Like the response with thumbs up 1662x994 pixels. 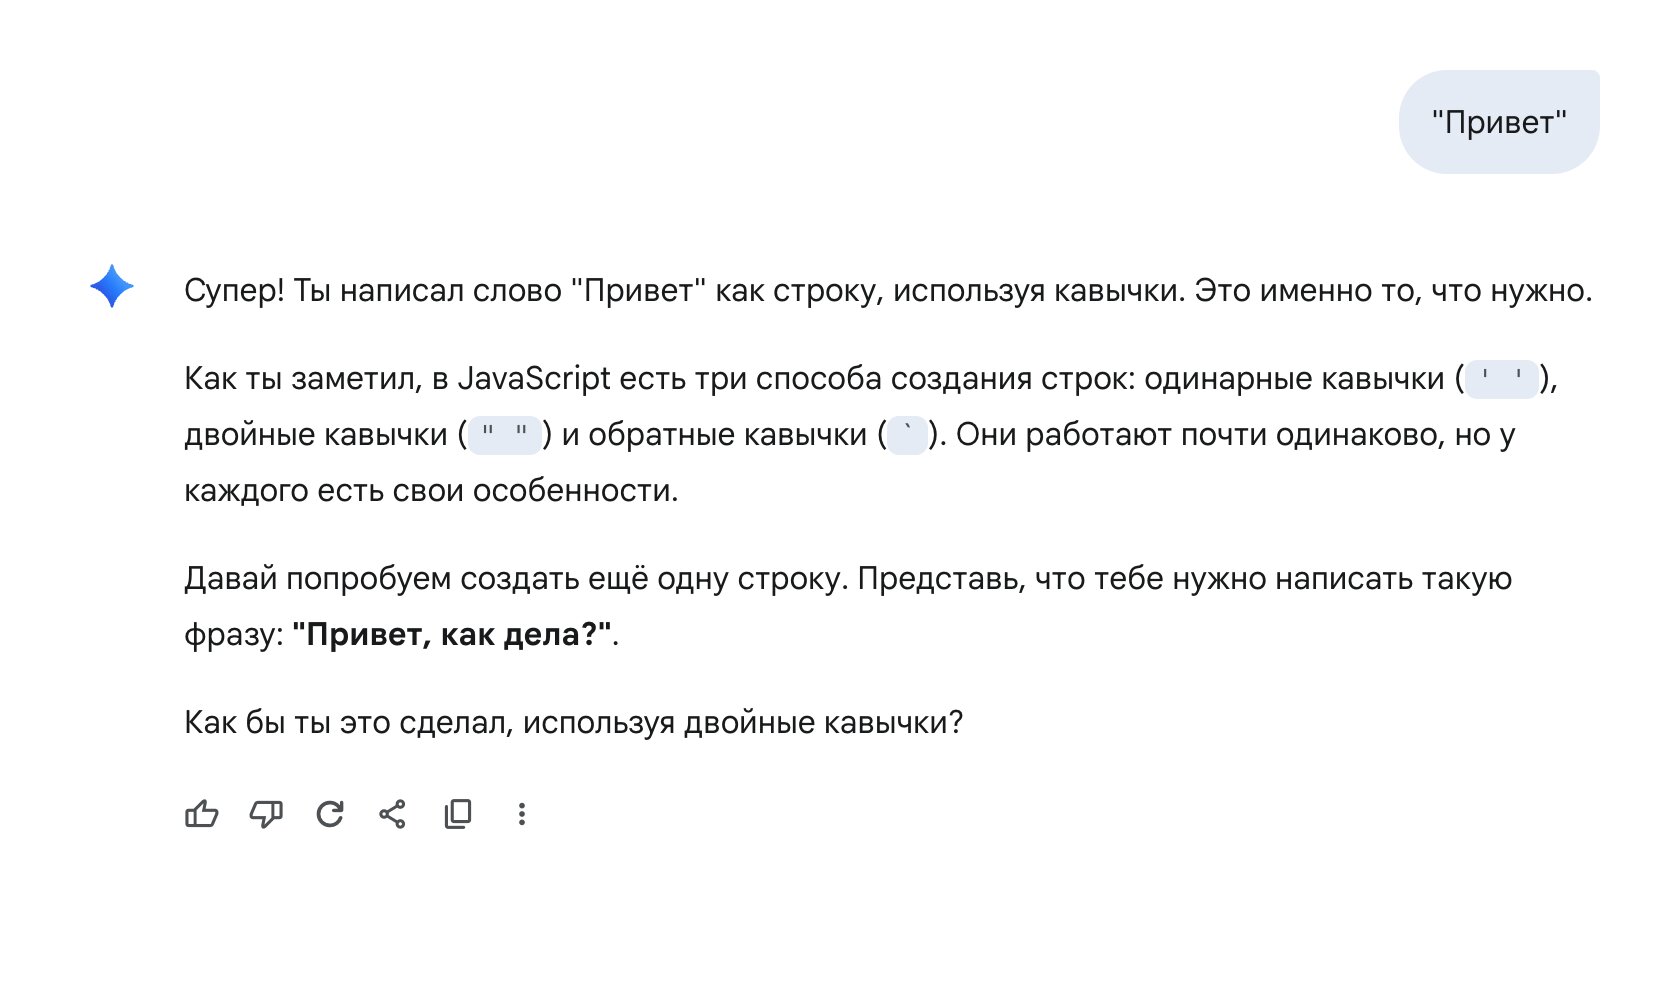point(202,814)
